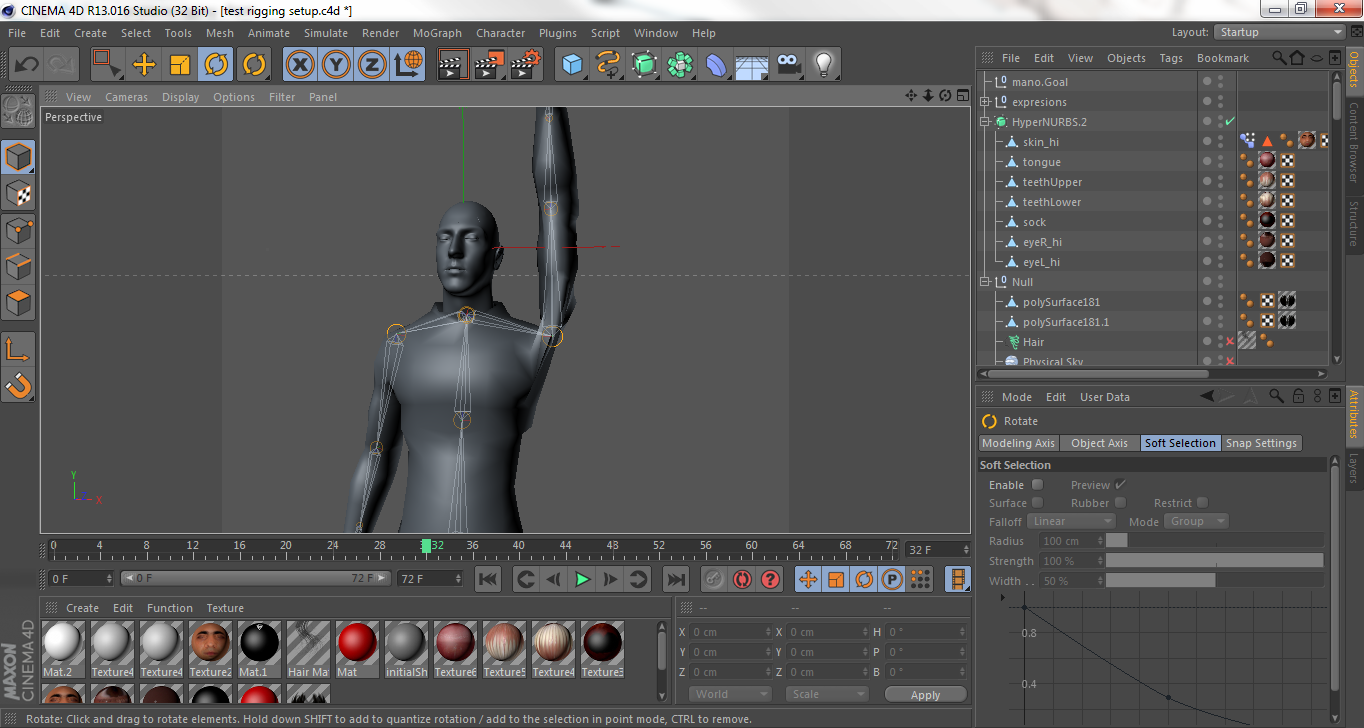Open the Falloff dropdown set to Linear
The image size is (1364, 728).
tap(1071, 521)
